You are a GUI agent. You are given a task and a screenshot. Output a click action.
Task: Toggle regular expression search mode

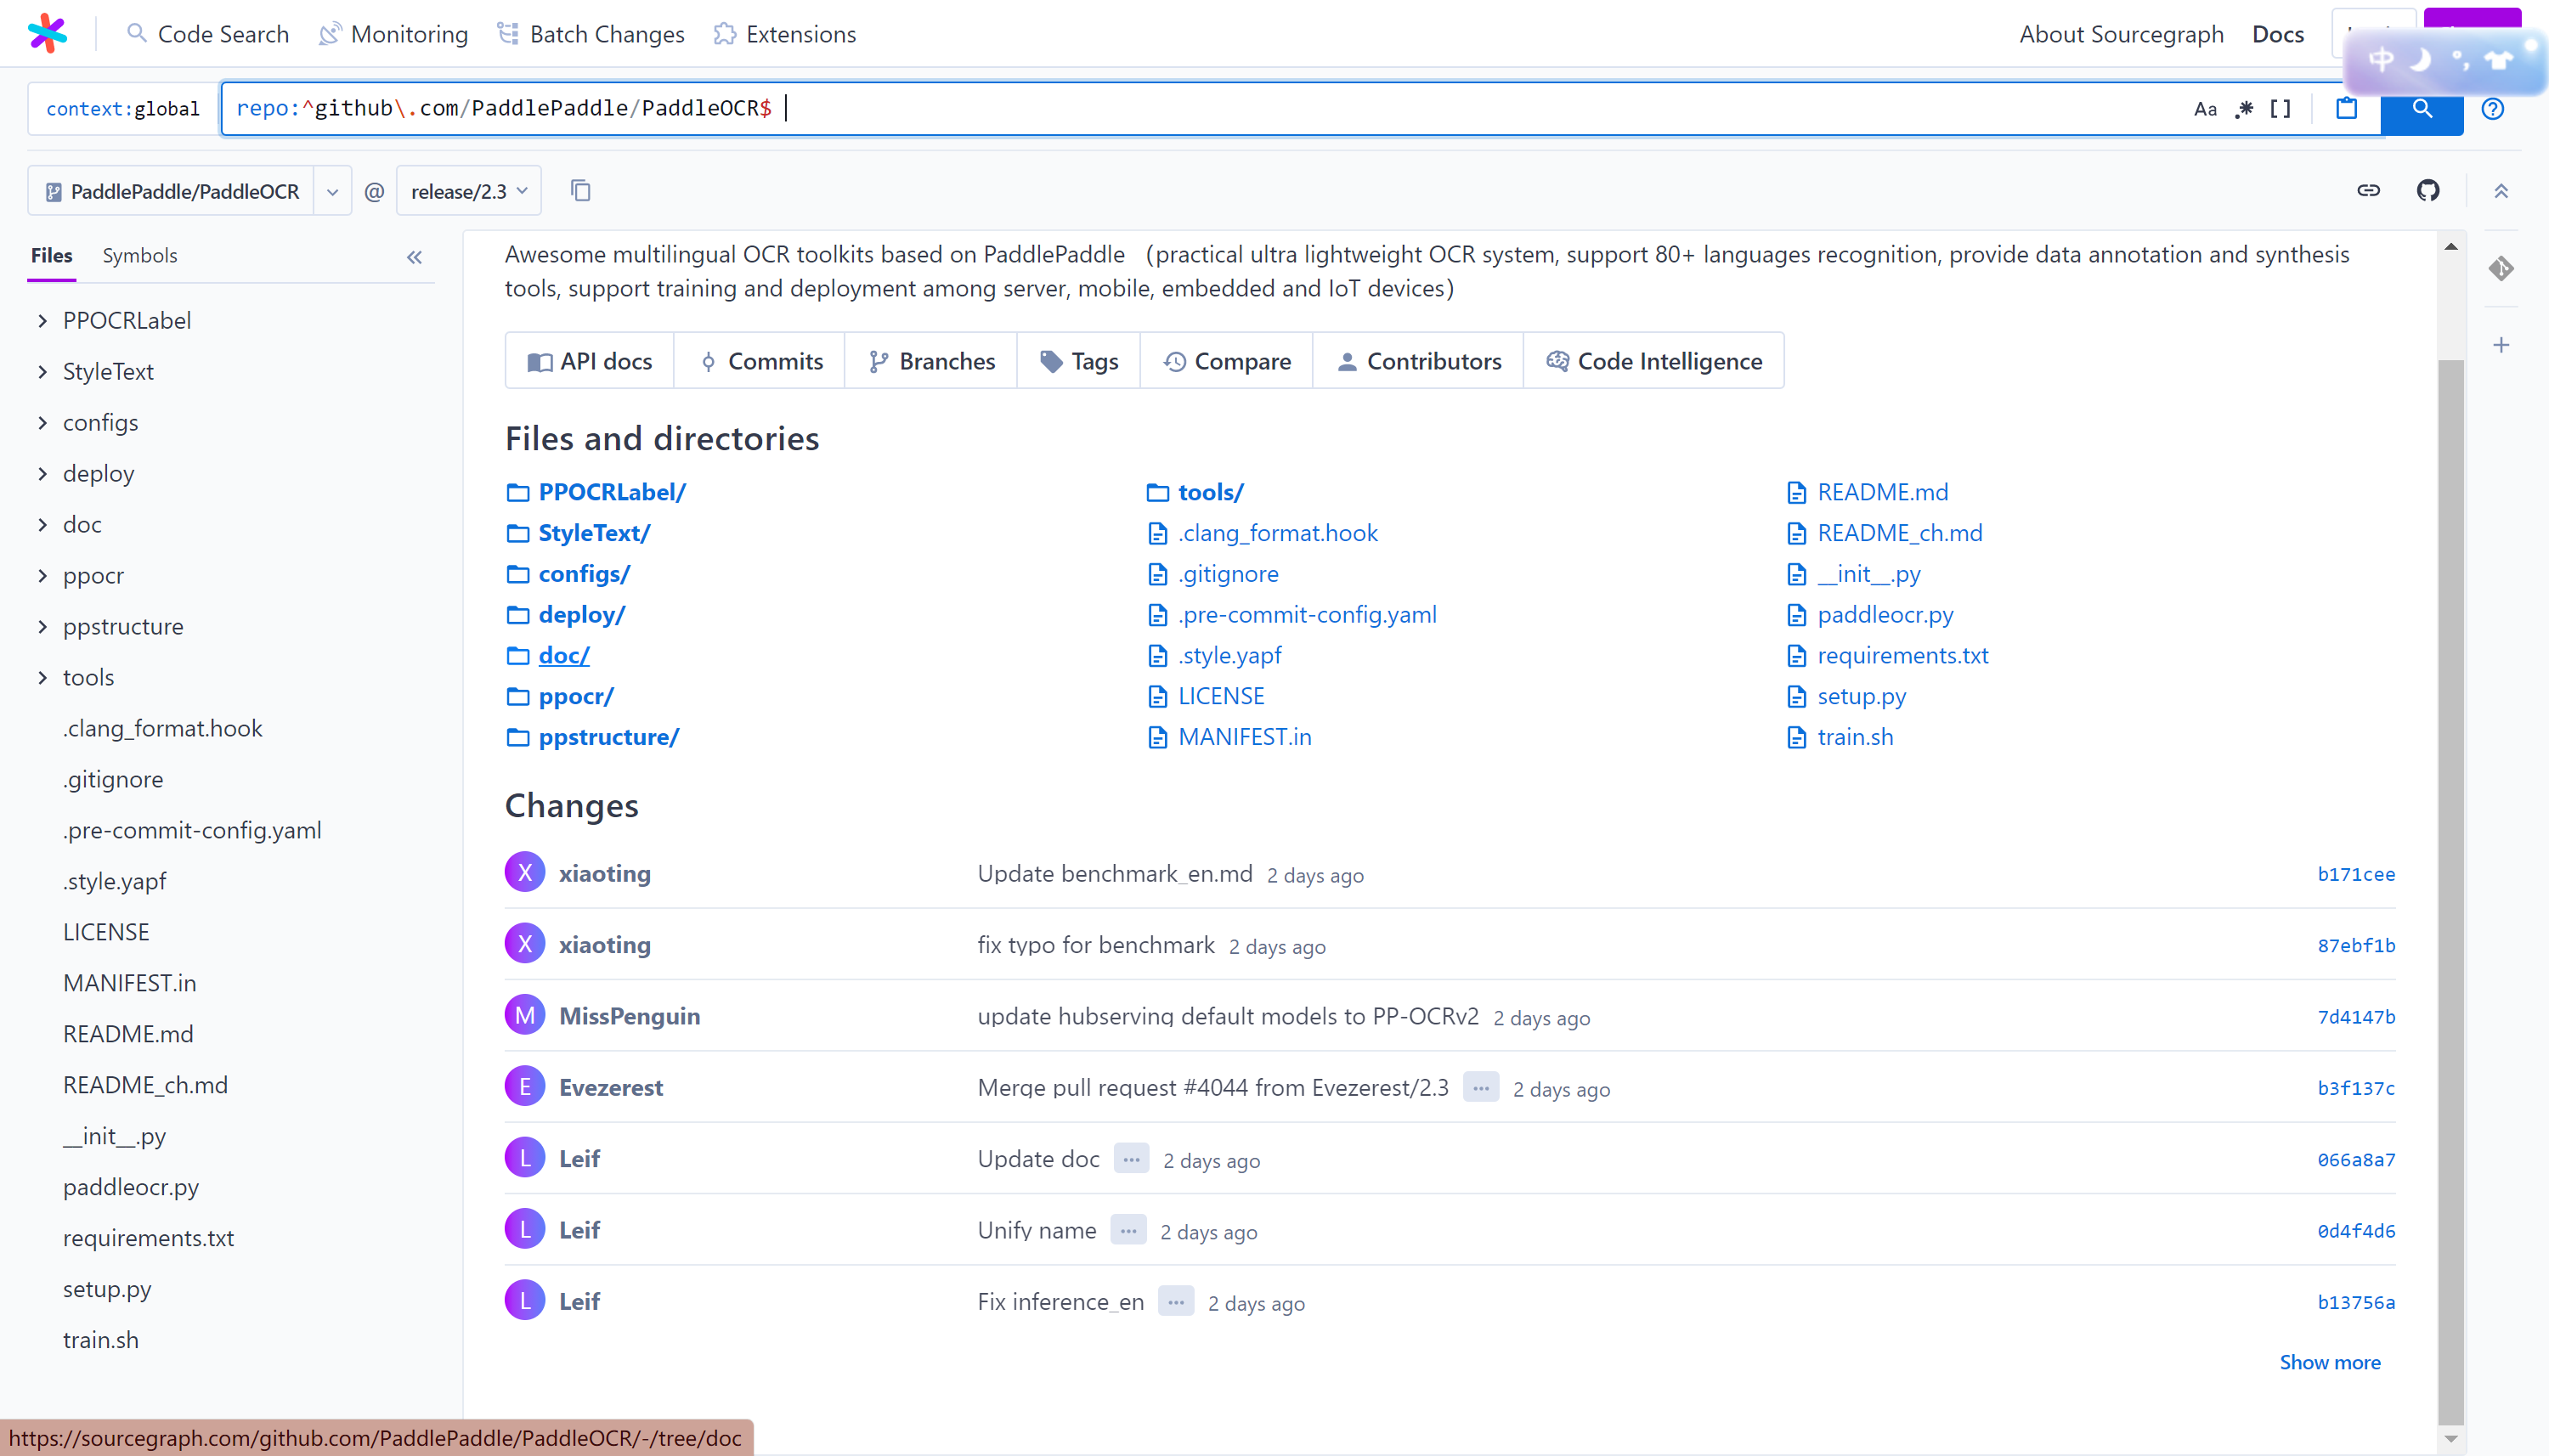2243,109
